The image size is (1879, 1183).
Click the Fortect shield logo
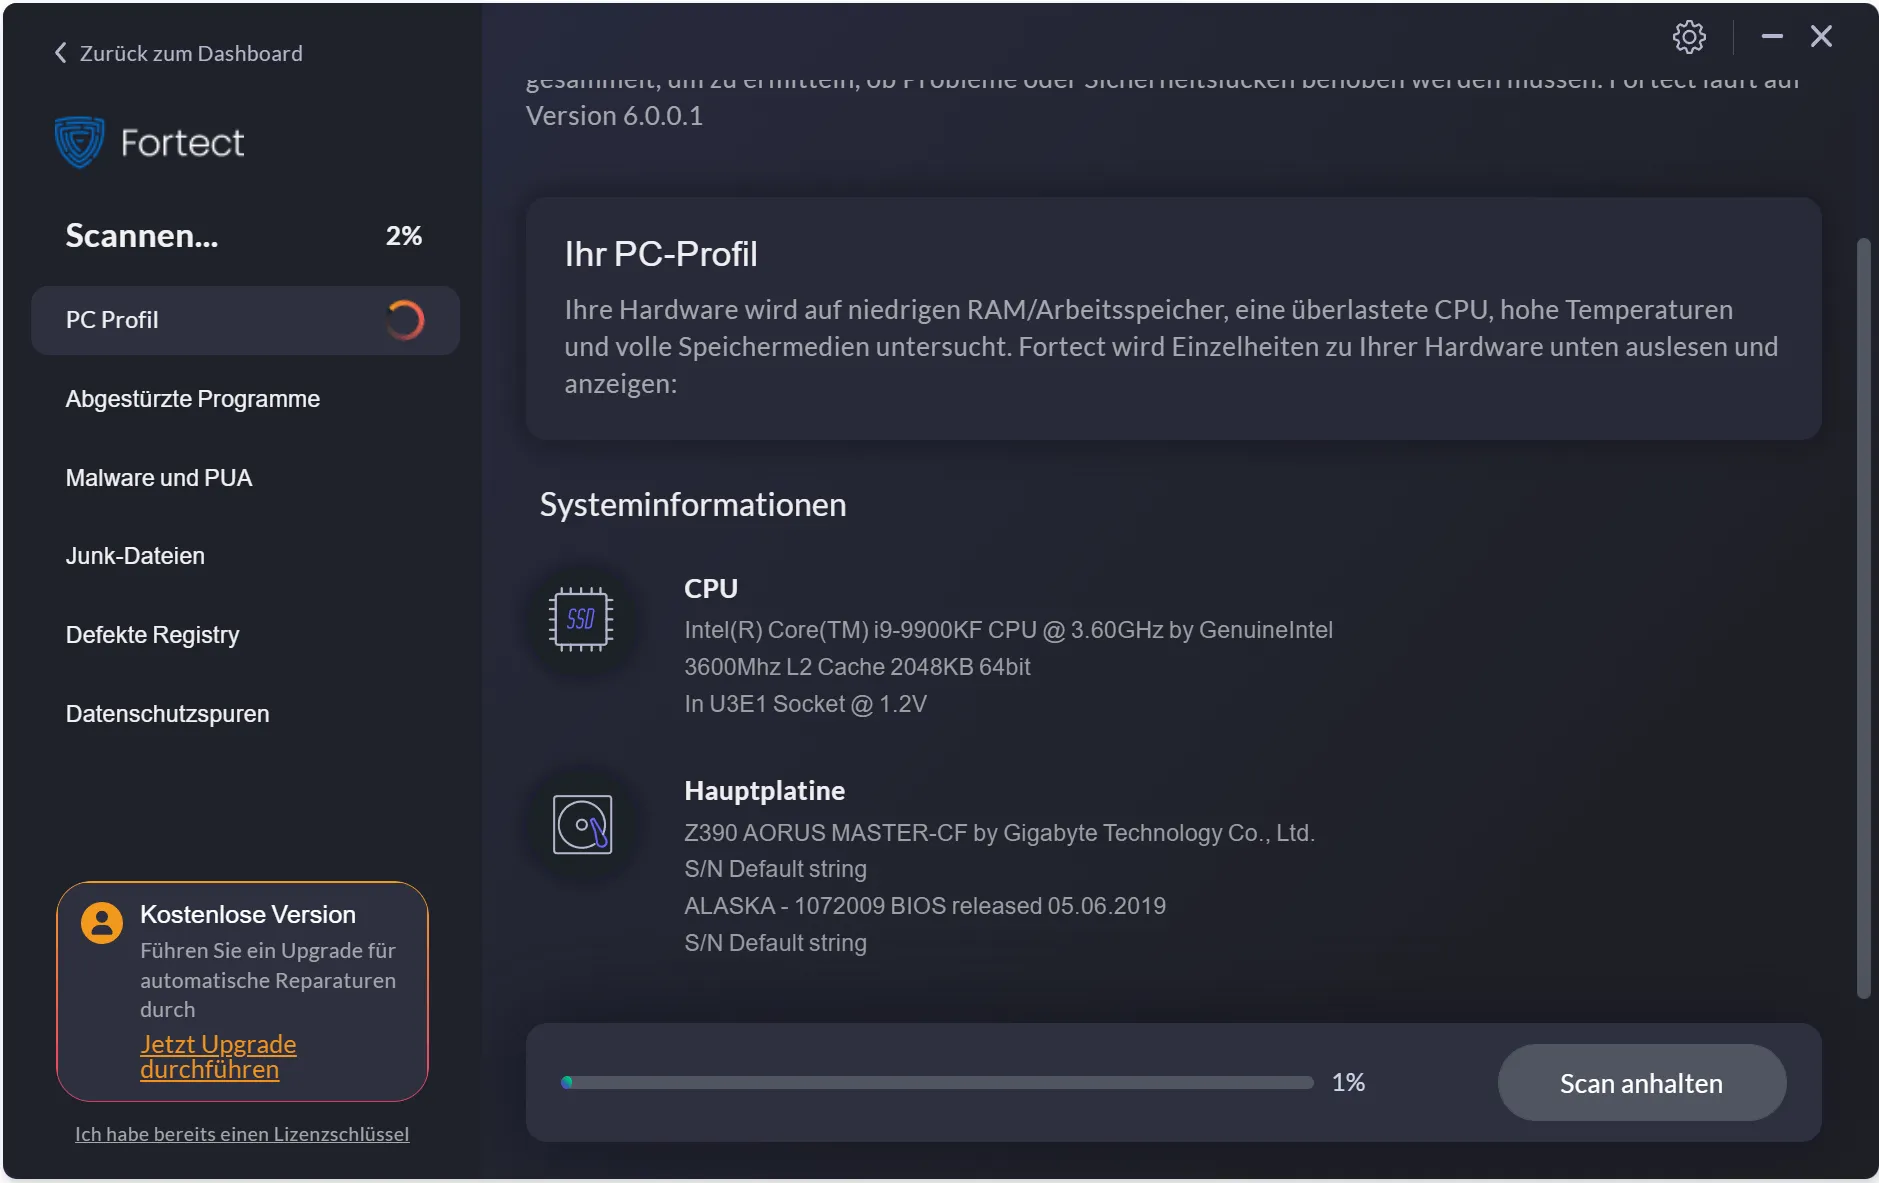[79, 142]
